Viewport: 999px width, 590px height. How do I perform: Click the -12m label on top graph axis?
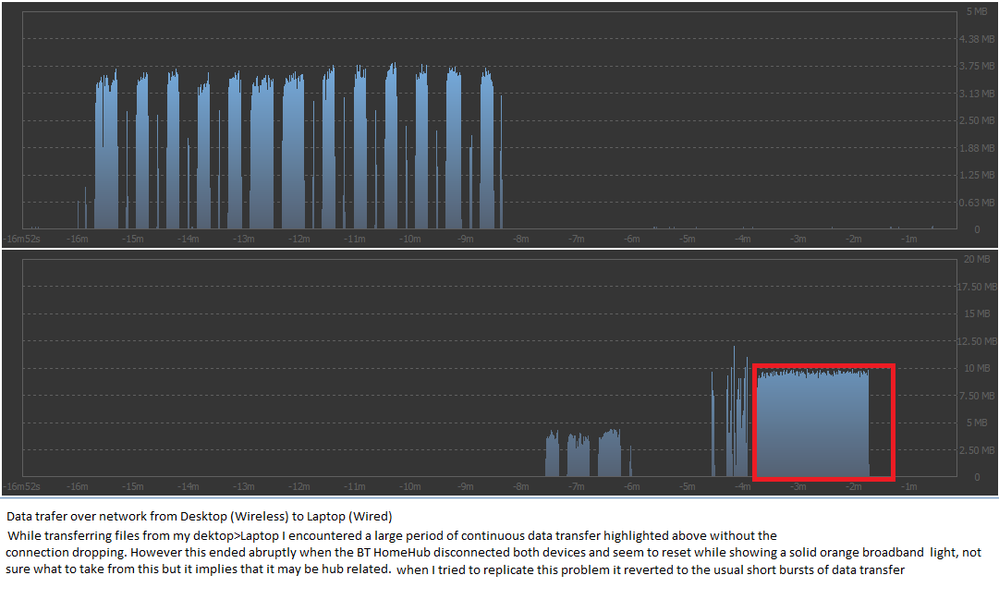tap(299, 239)
